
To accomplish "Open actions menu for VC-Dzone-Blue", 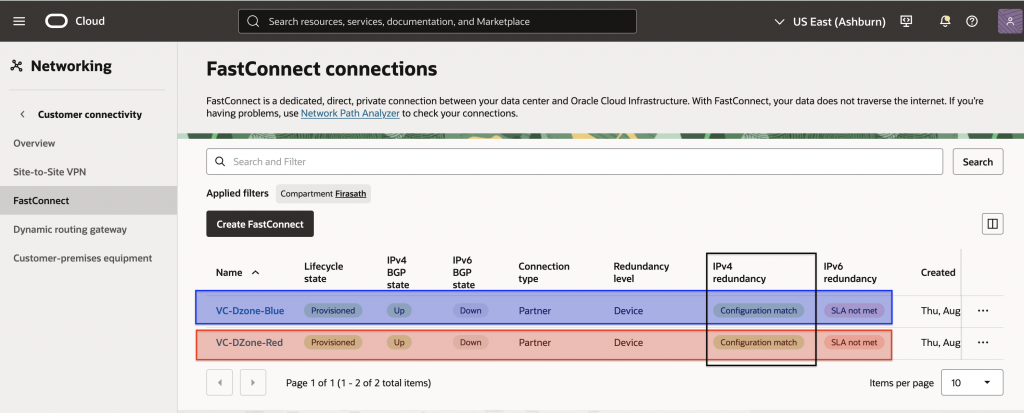I will pos(983,311).
